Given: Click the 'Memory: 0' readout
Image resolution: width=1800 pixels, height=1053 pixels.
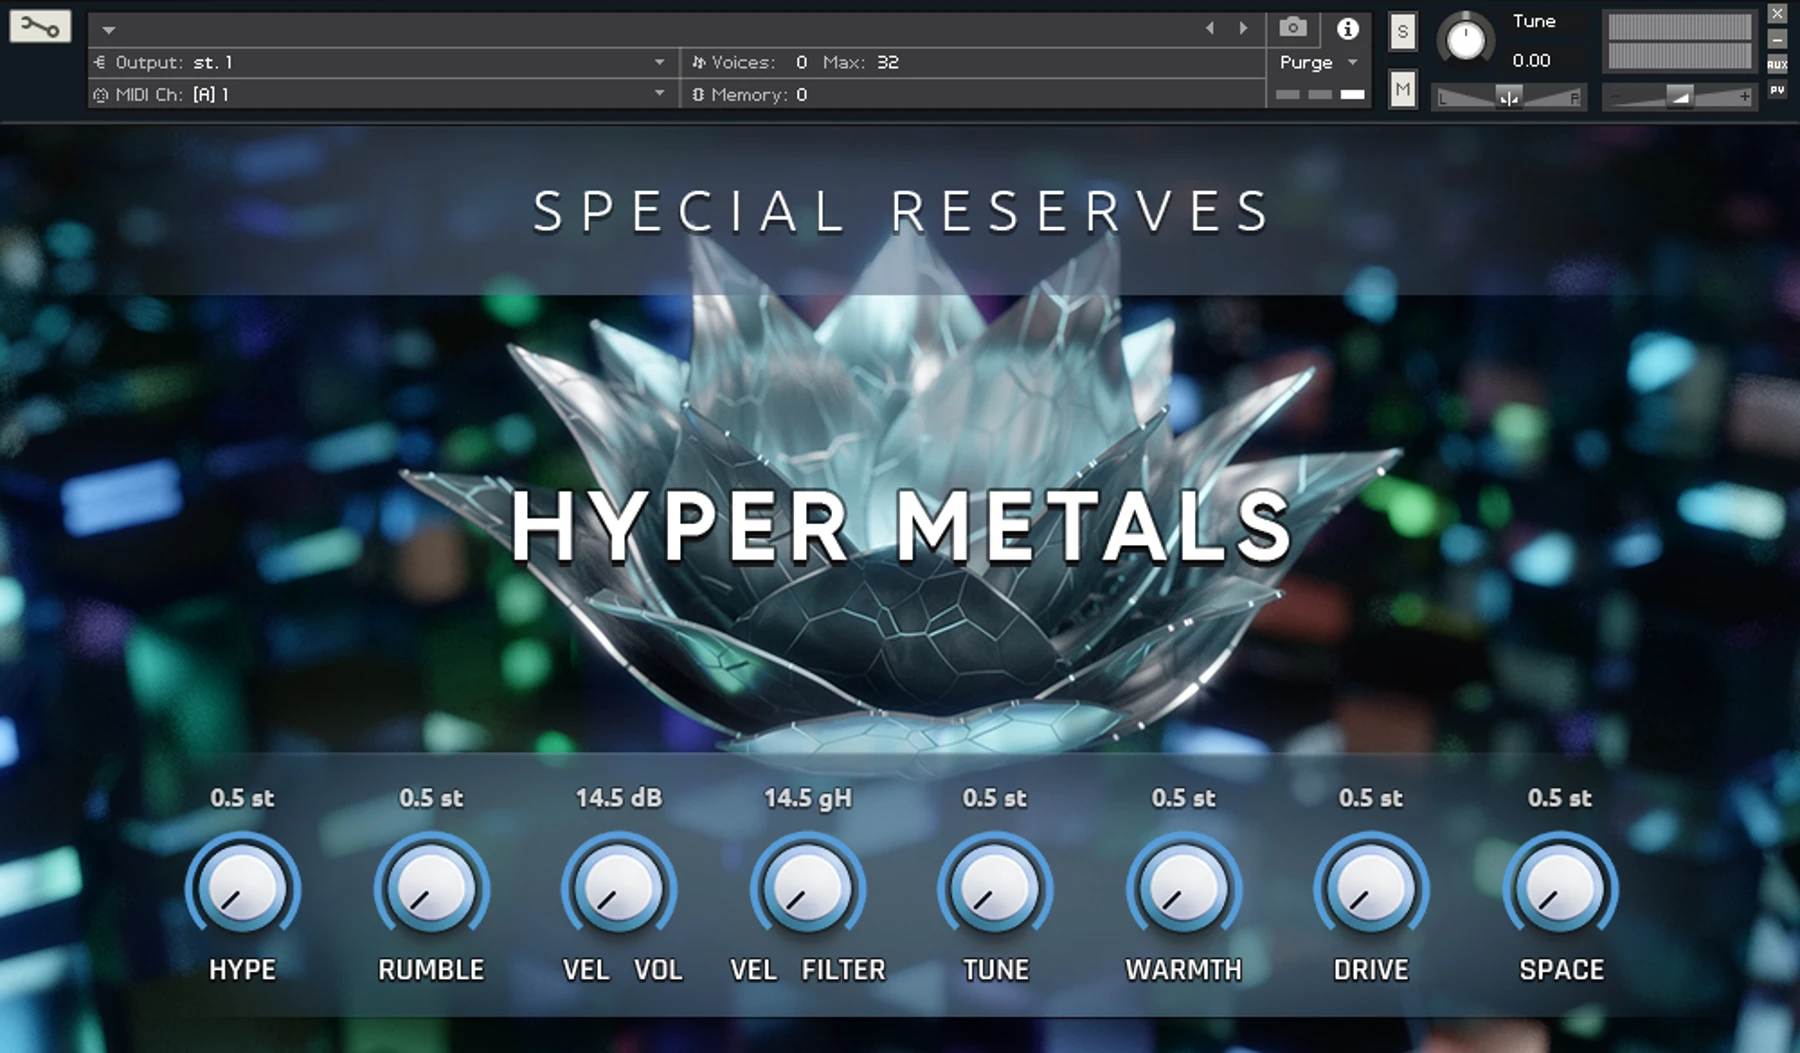Looking at the screenshot, I should coord(750,95).
